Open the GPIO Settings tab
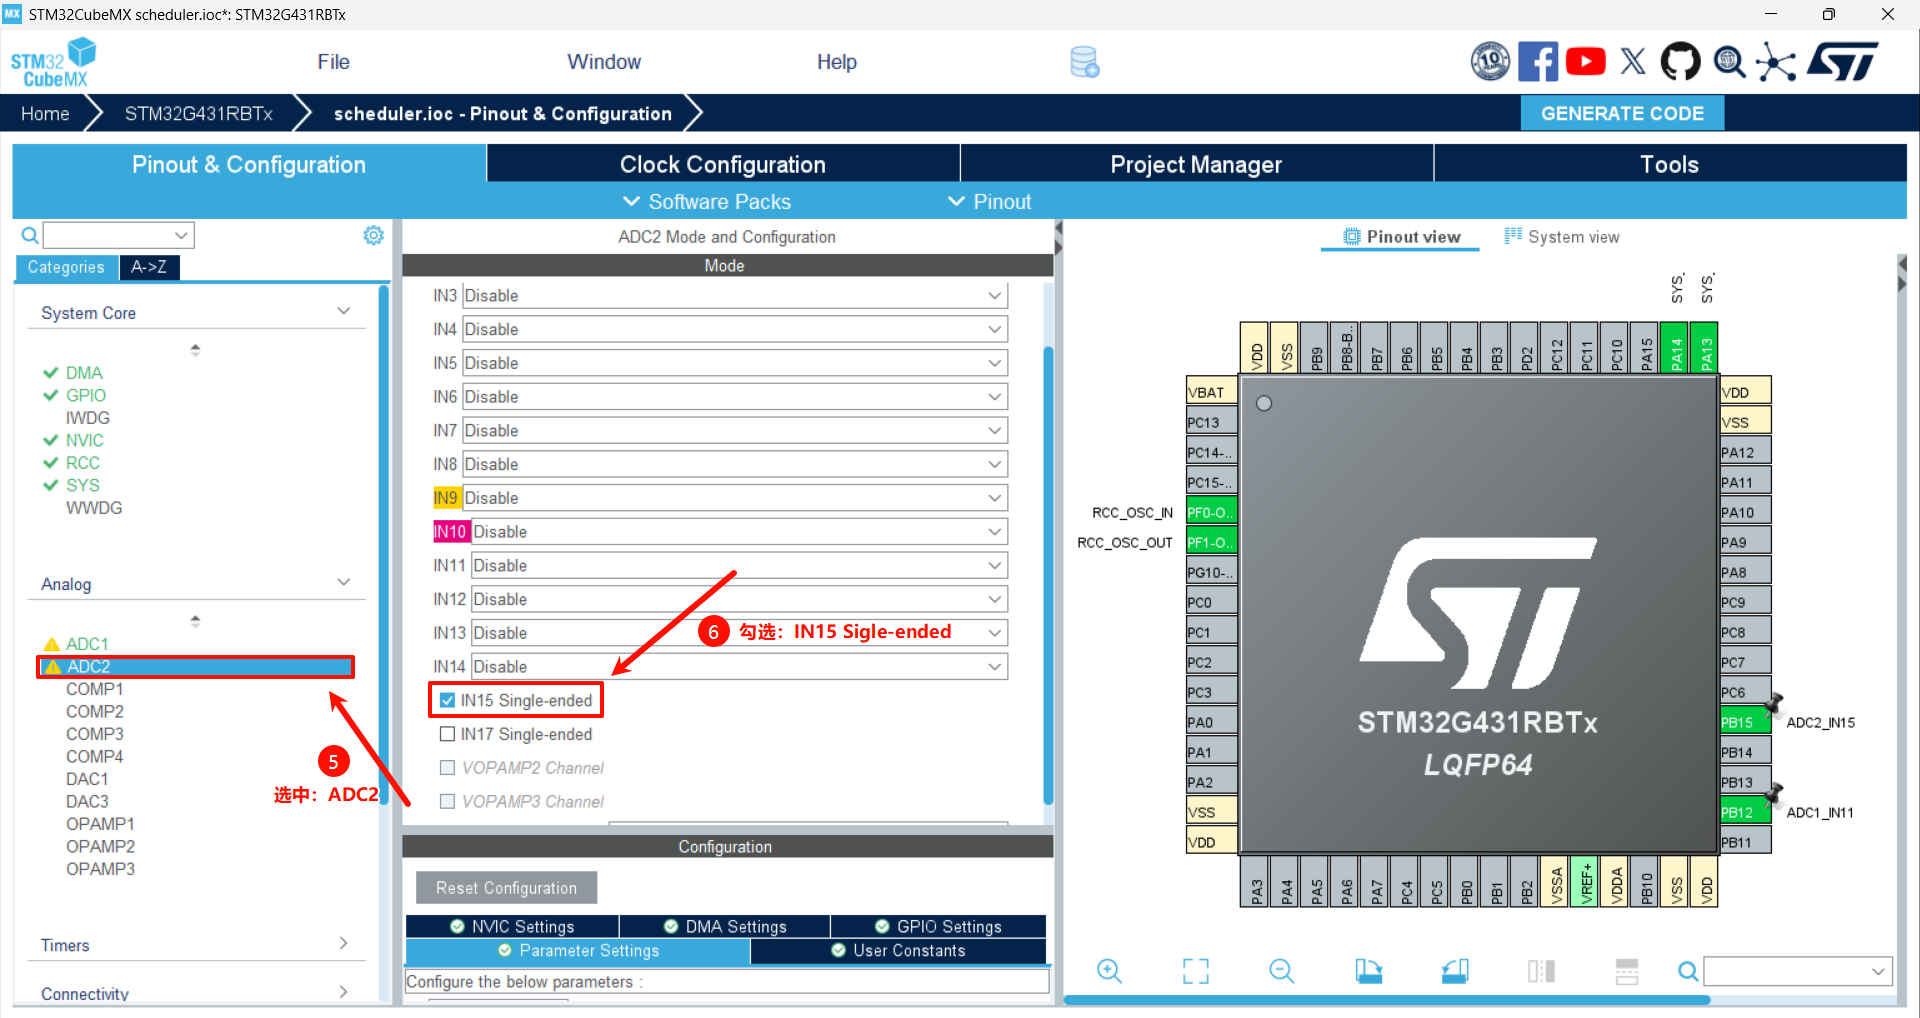 pyautogui.click(x=938, y=927)
